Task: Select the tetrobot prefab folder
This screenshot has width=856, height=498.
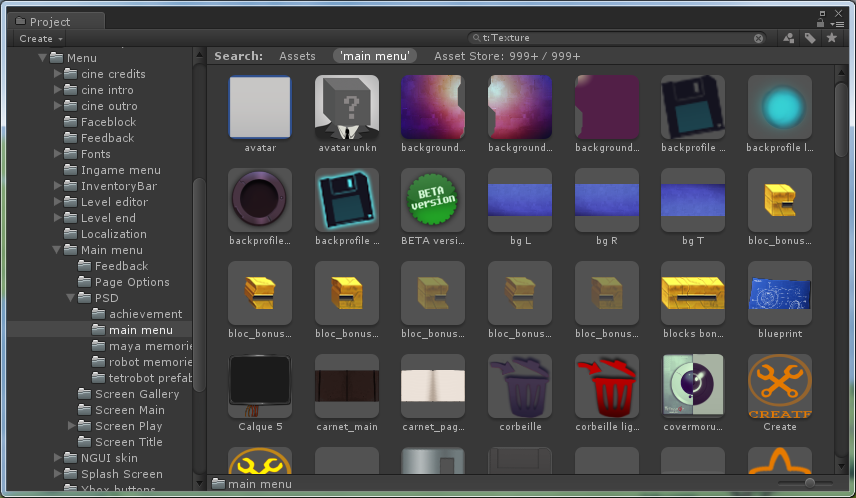Action: (x=142, y=378)
